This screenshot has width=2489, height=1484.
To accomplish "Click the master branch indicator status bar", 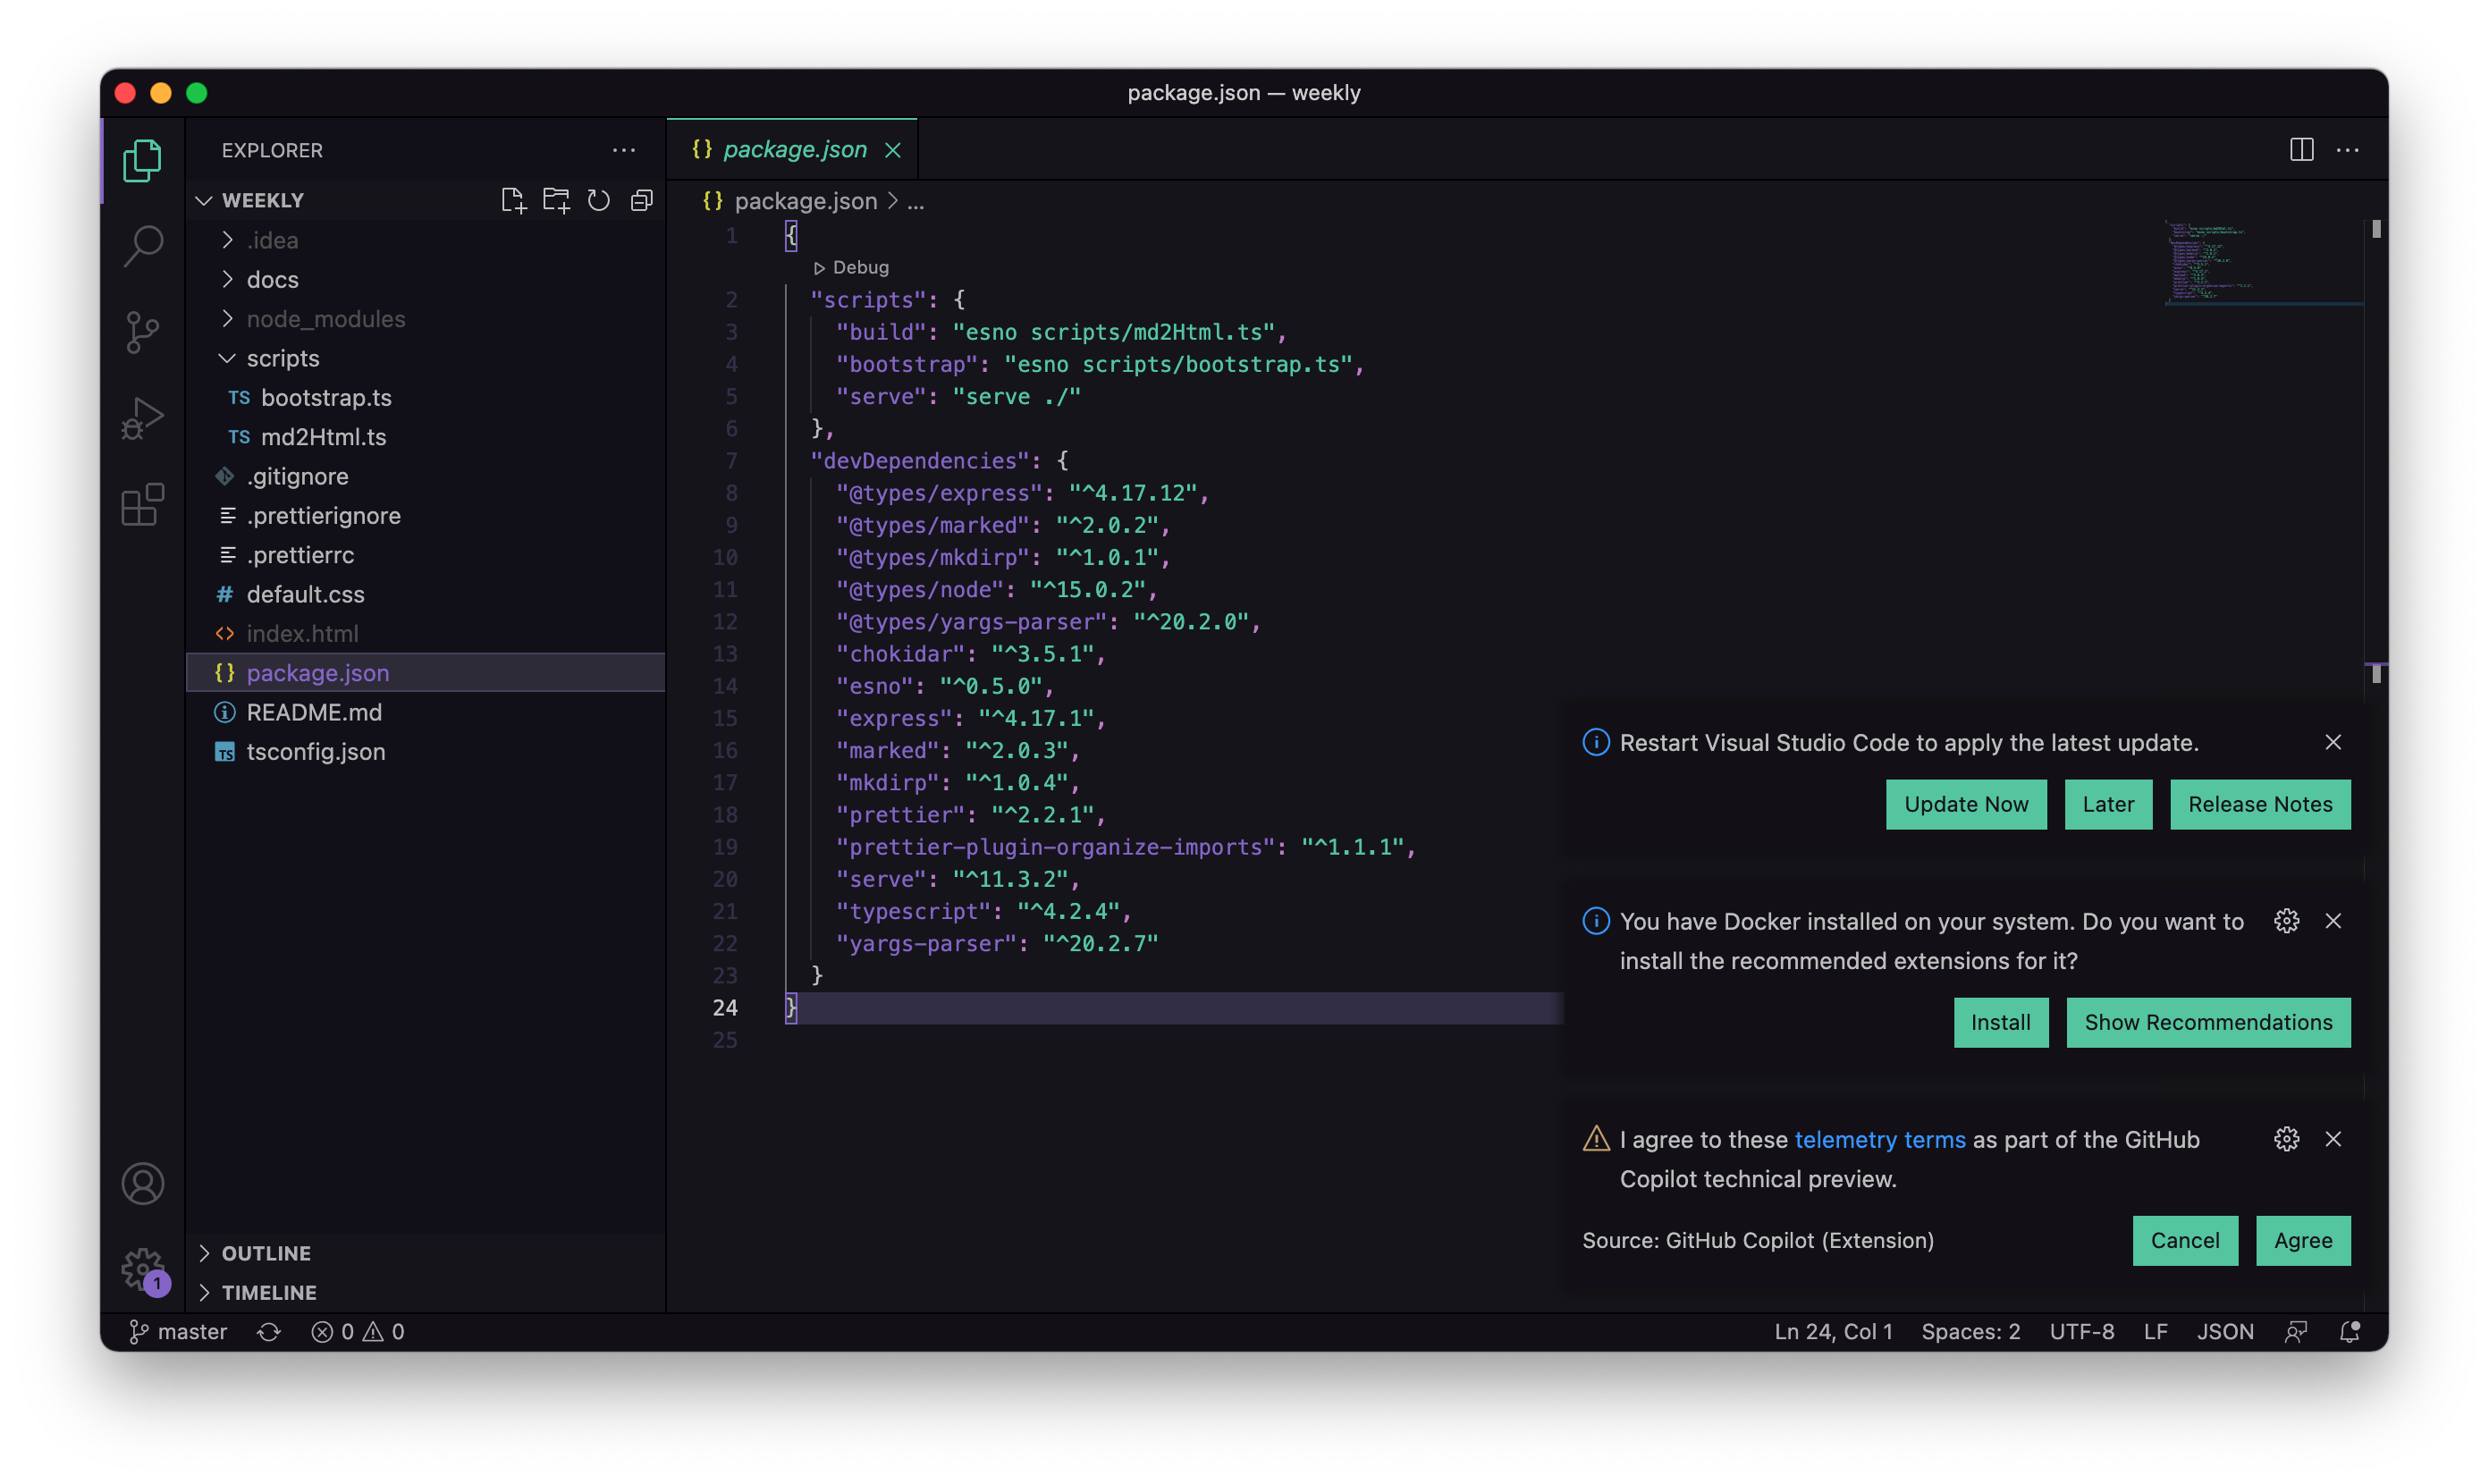I will pyautogui.click(x=177, y=1330).
